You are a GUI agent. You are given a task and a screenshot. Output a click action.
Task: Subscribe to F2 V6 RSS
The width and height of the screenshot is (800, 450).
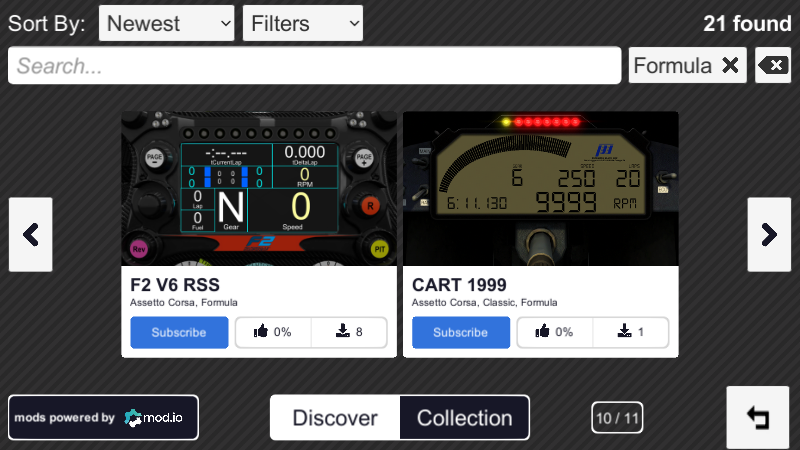pos(179,332)
